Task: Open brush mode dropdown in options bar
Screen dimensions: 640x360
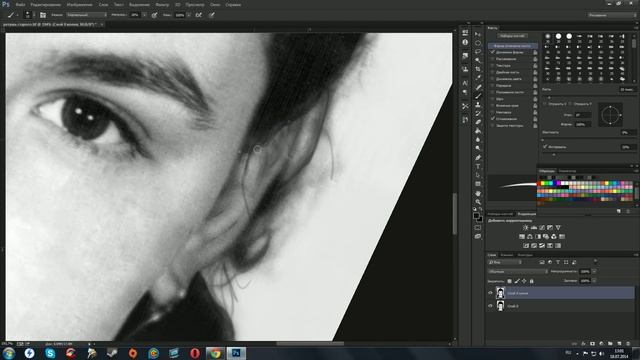Action: click(x=87, y=15)
